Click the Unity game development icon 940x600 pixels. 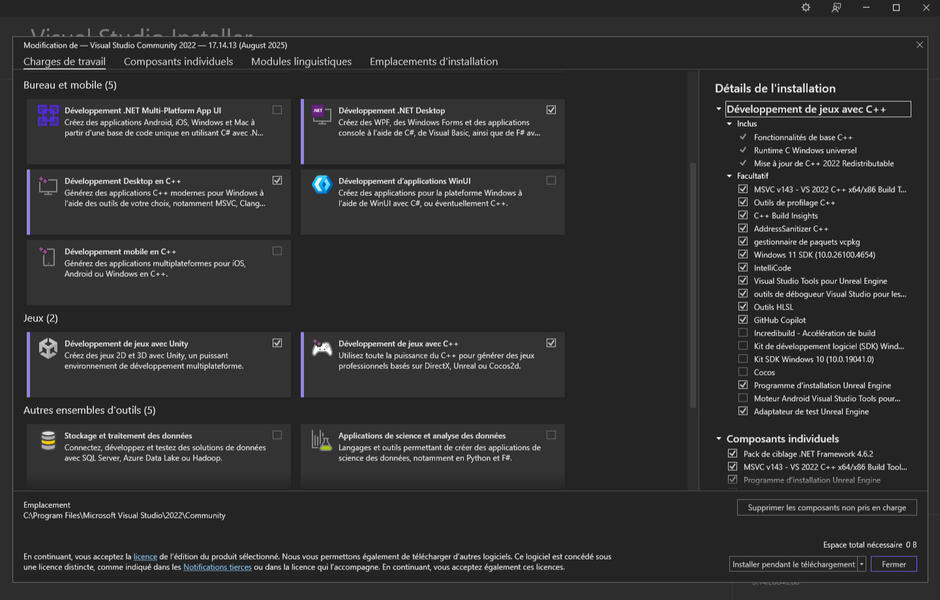48,348
